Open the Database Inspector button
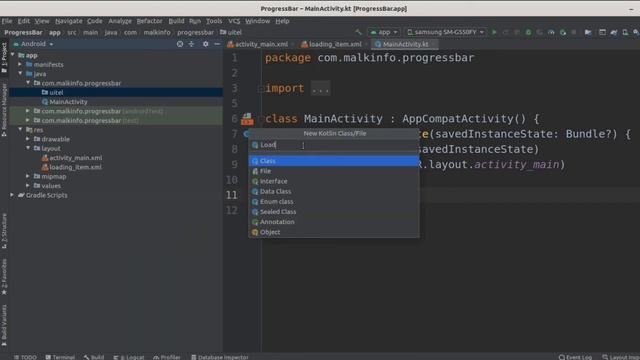 pyautogui.click(x=220, y=357)
